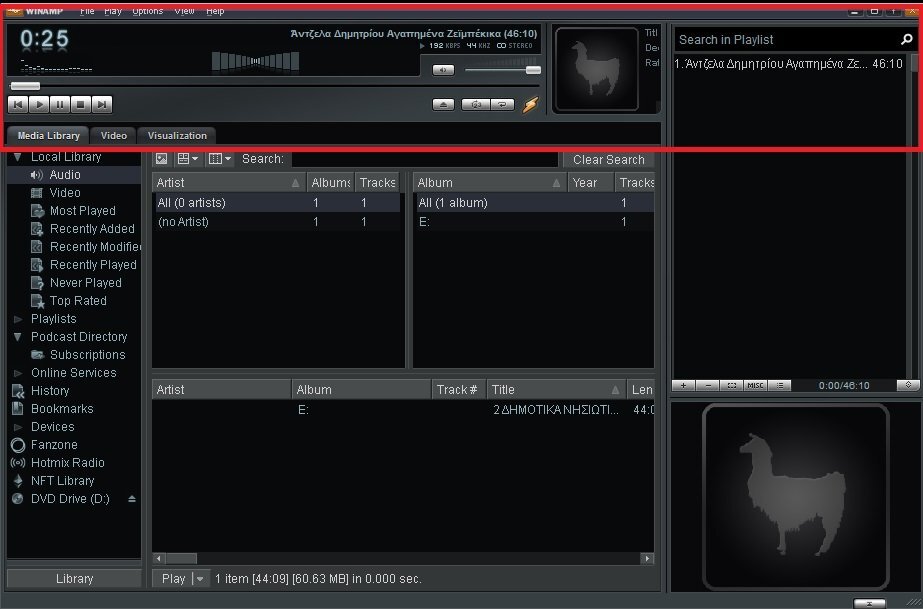Image resolution: width=923 pixels, height=609 pixels.
Task: Open the Recently Added view
Action: tap(92, 228)
